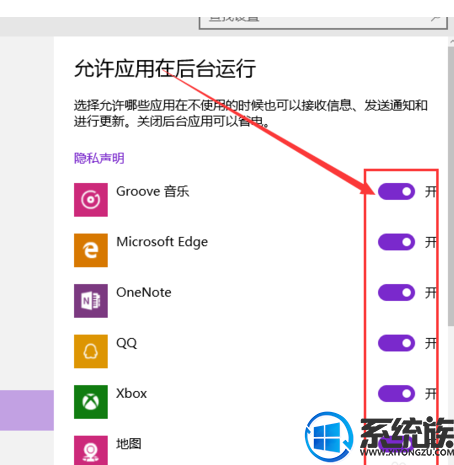Click the 地图 label text

(x=129, y=444)
